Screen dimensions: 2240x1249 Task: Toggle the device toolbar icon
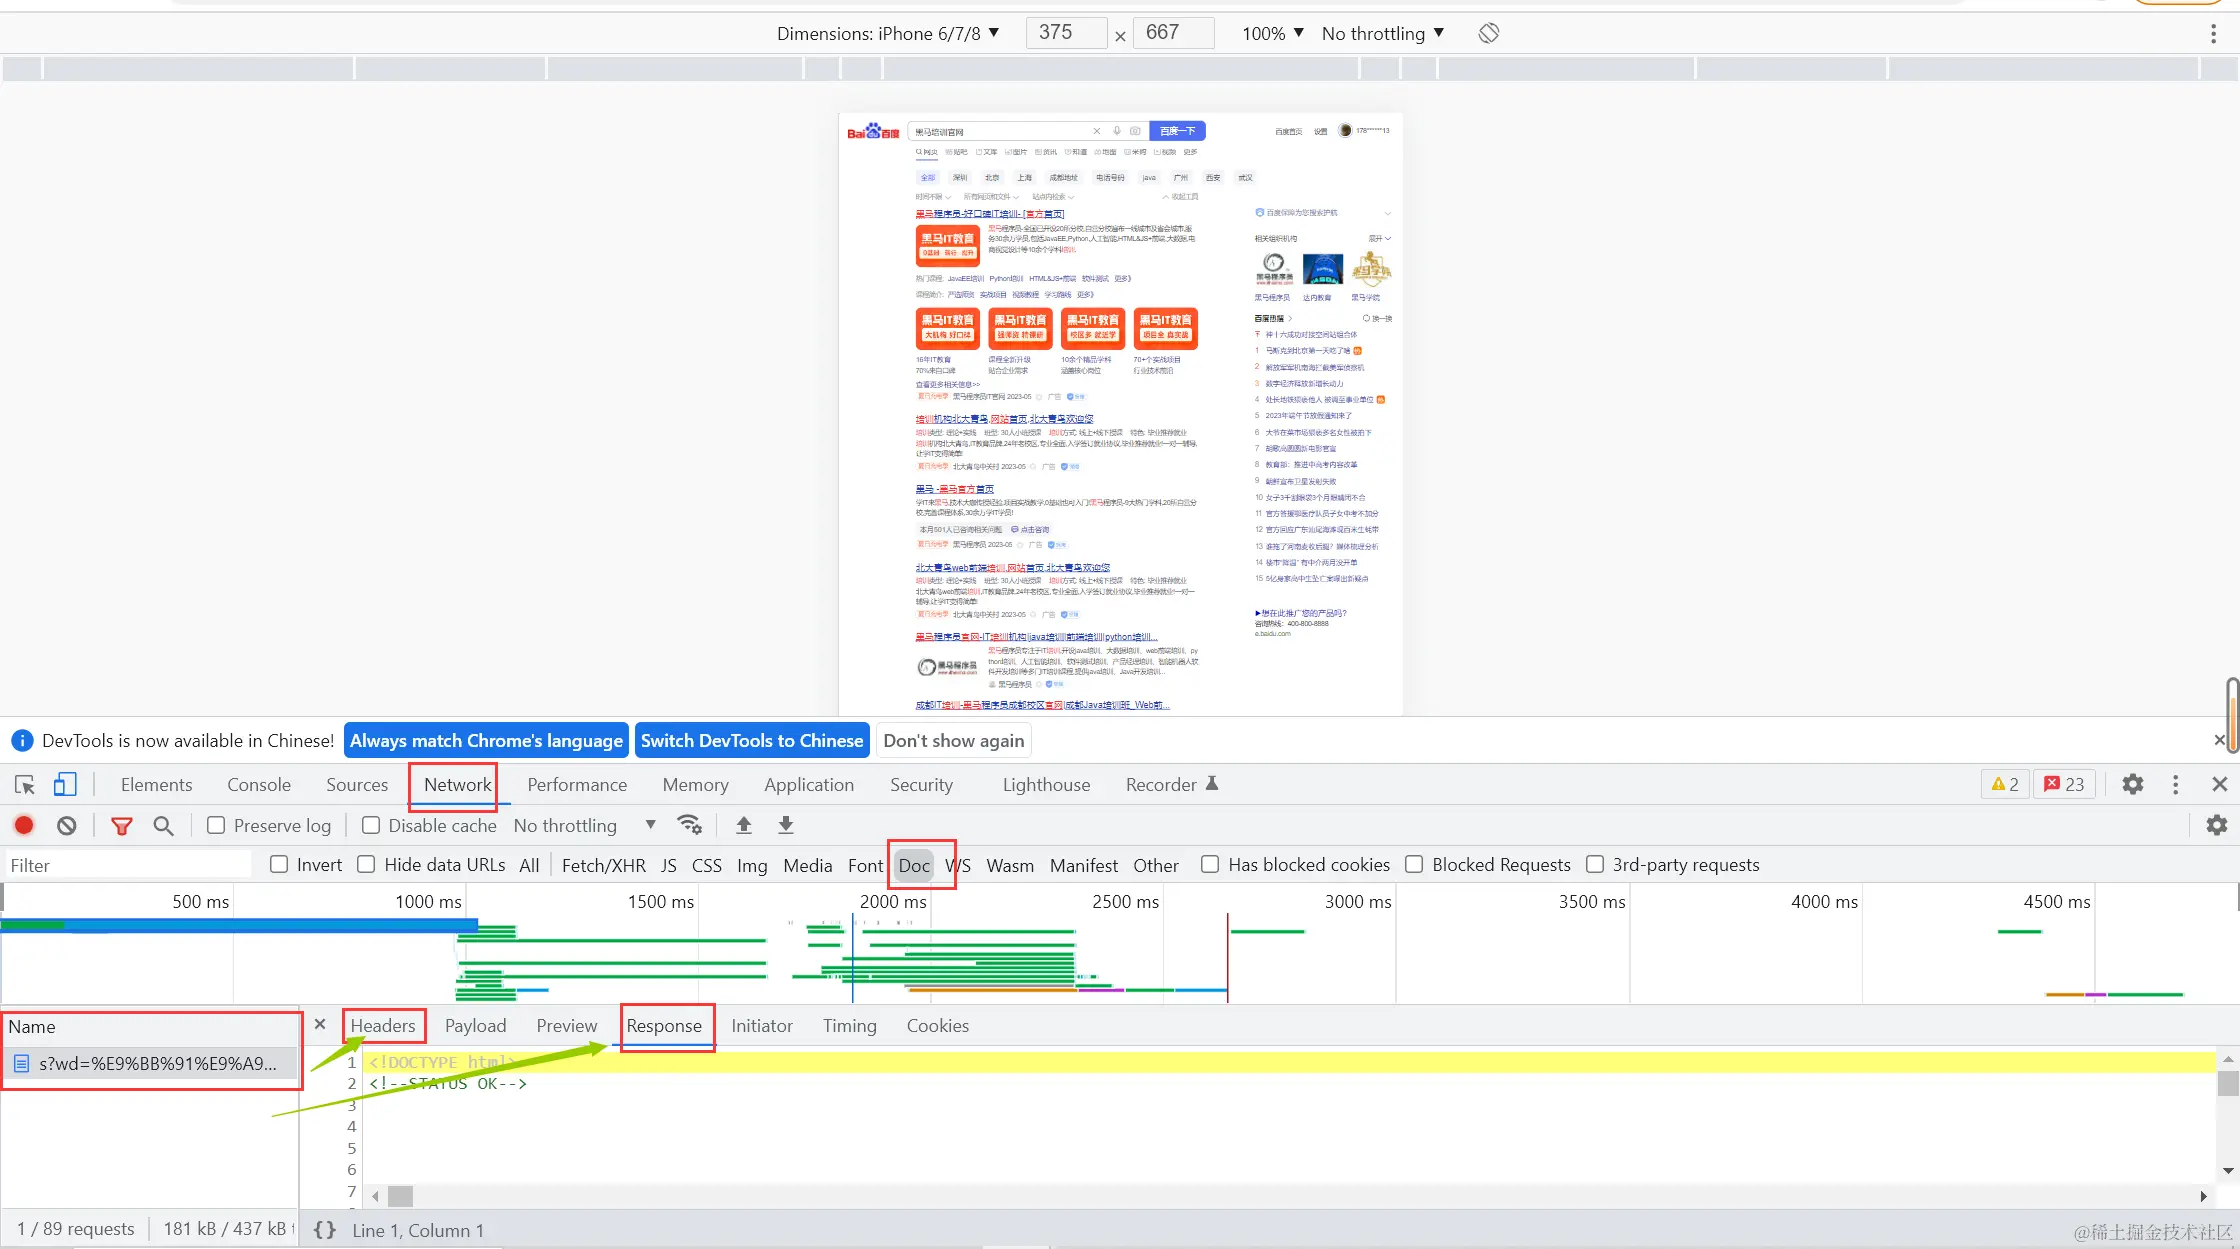(x=65, y=785)
